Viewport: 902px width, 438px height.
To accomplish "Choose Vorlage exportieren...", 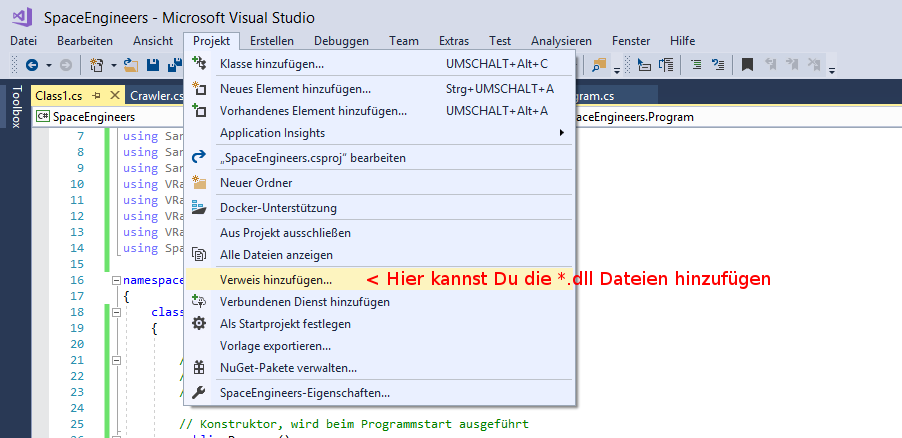I will click(380, 346).
